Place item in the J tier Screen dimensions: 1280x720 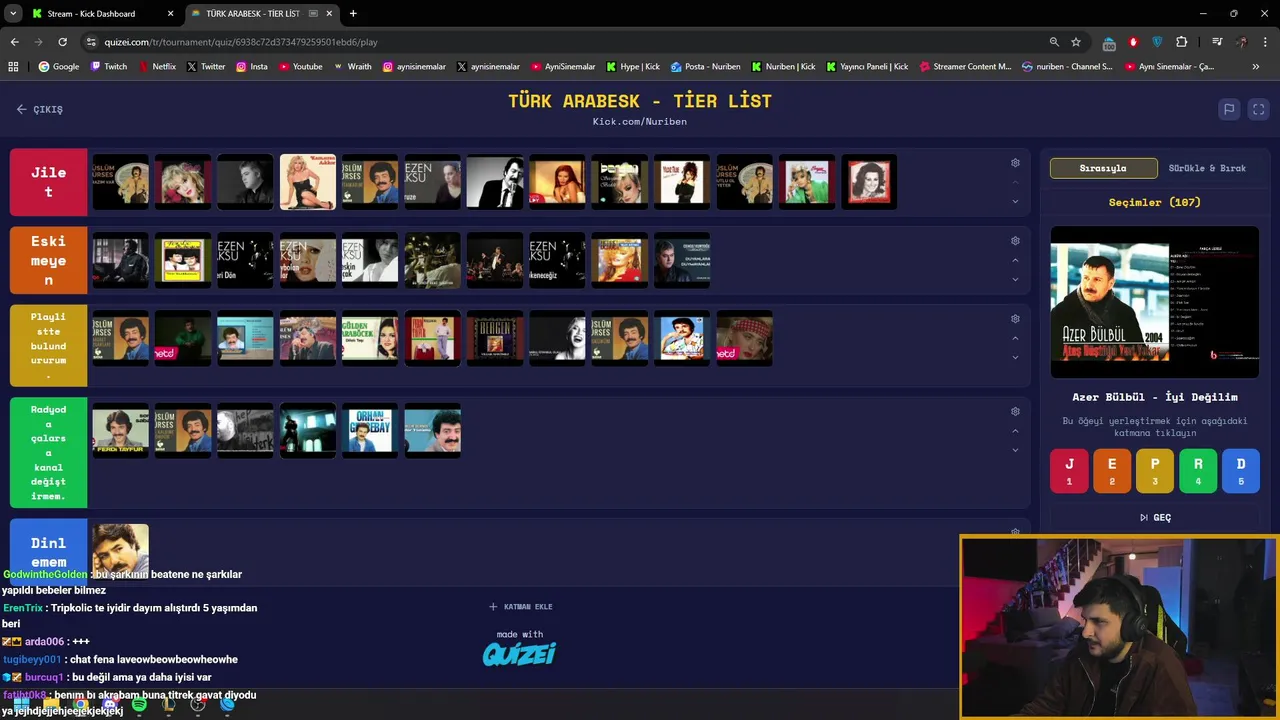(1069, 472)
